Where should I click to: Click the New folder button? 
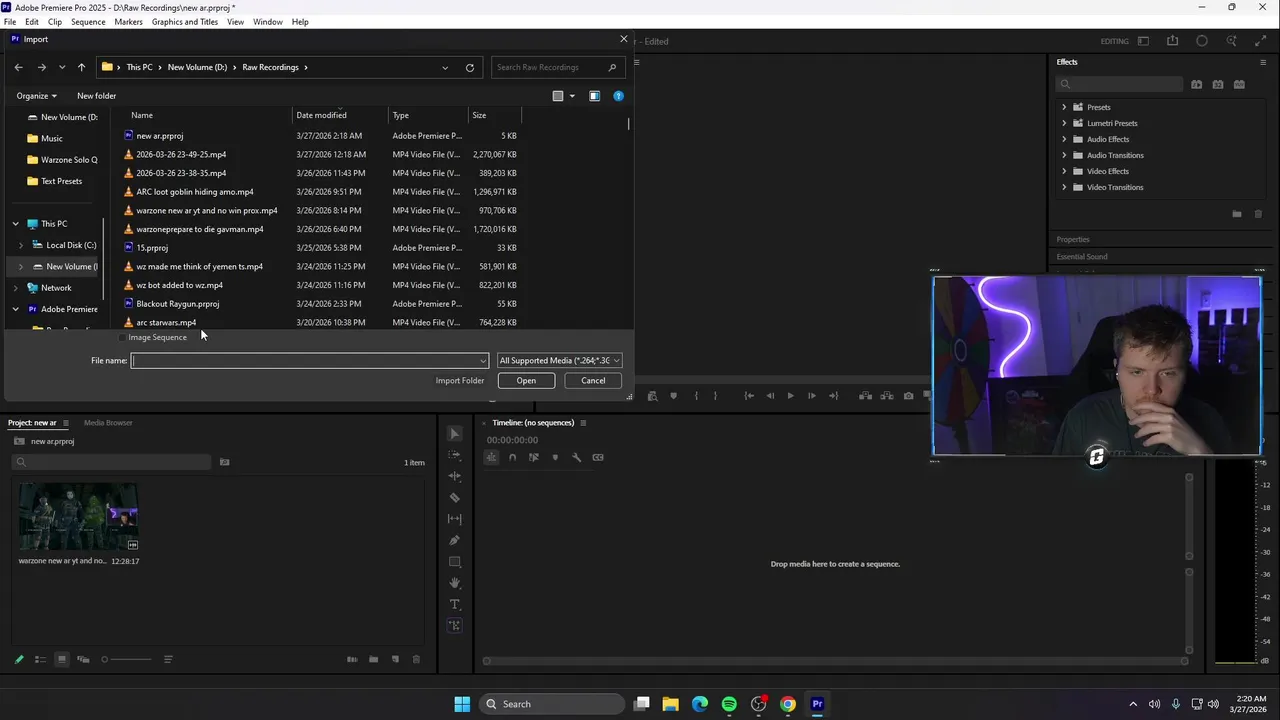pyautogui.click(x=97, y=96)
